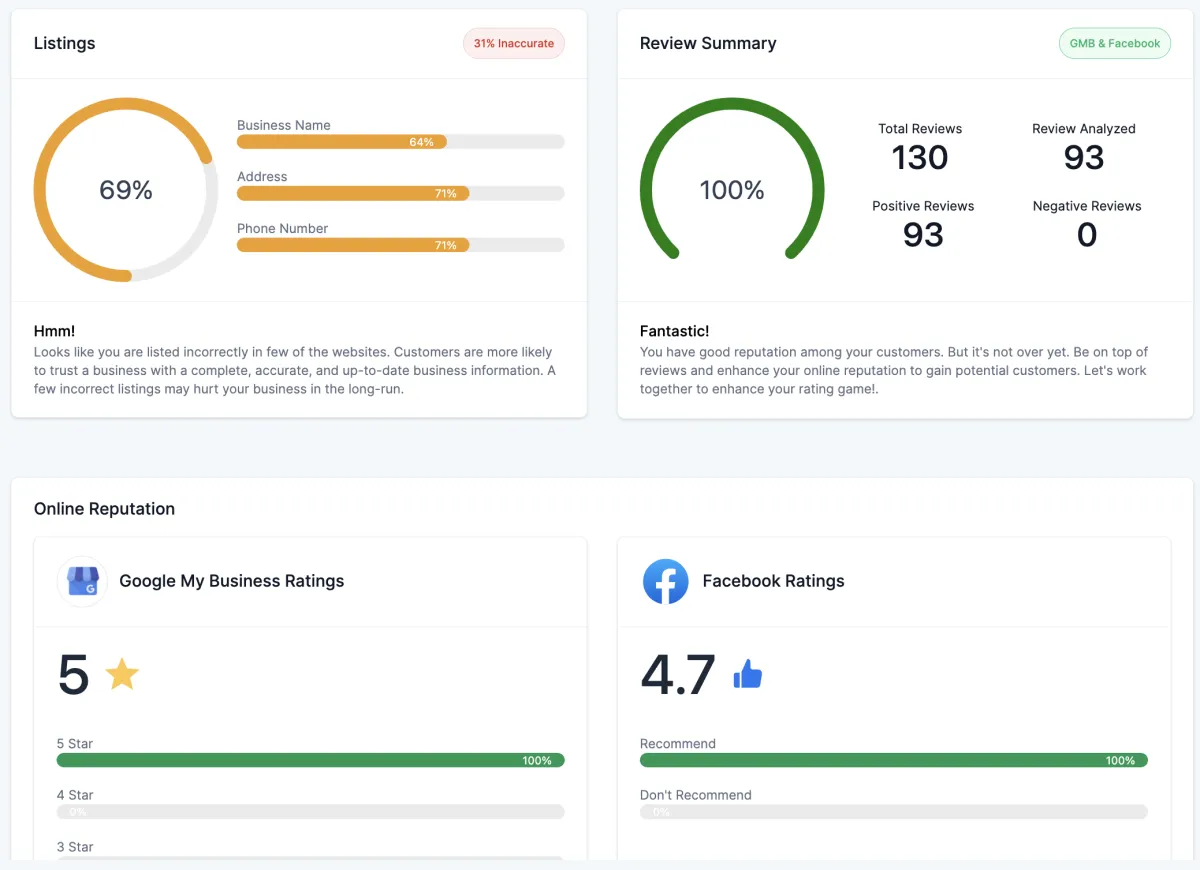Viewport: 1200px width, 870px height.
Task: Click the Positive Reviews value 93
Action: [923, 235]
